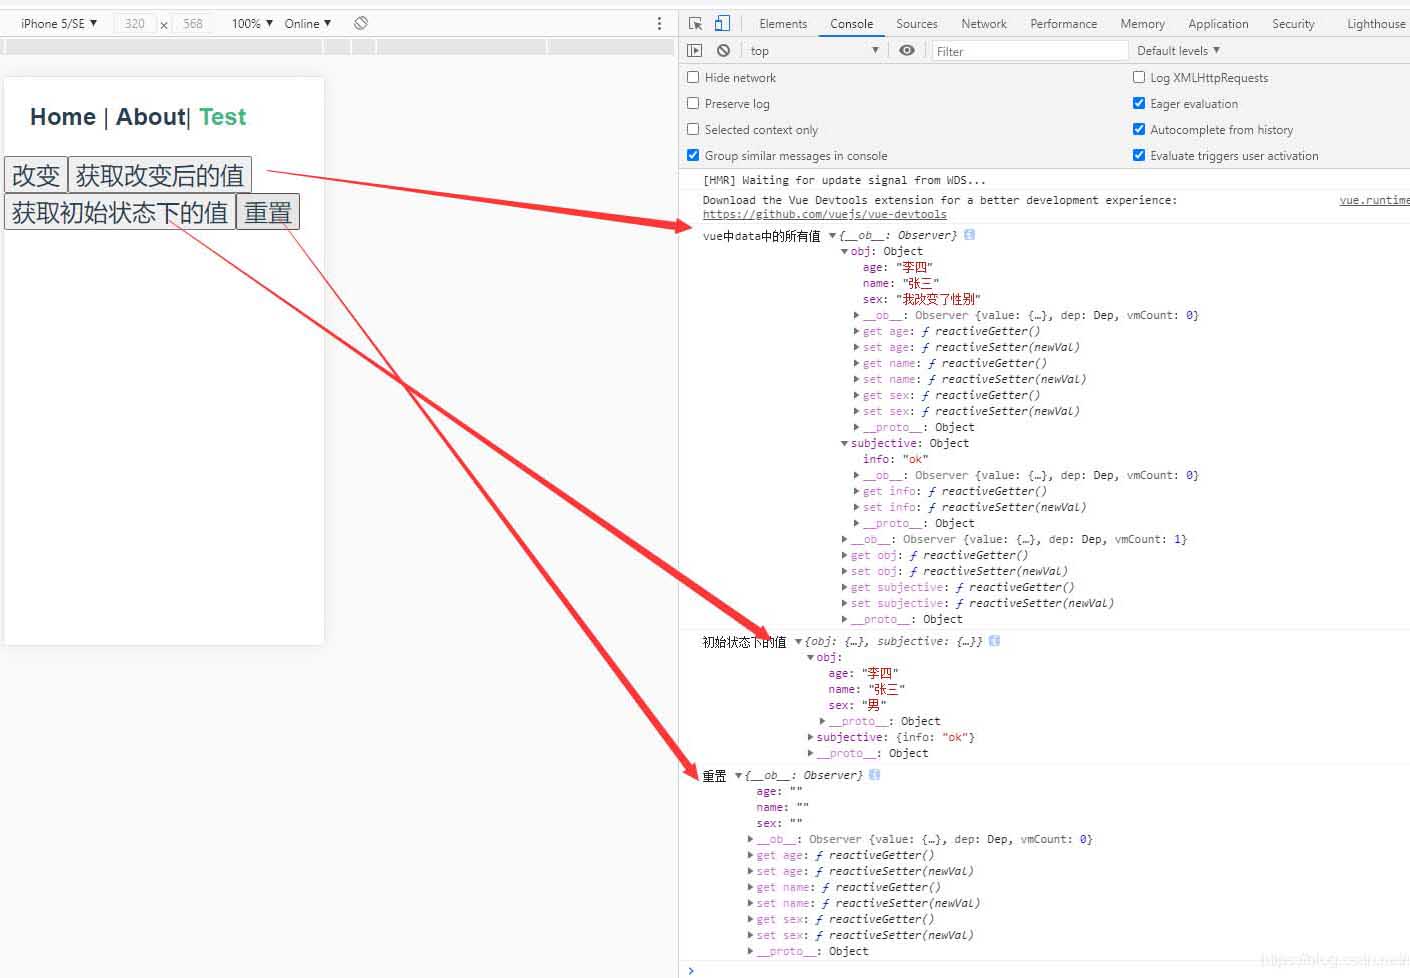Collapse the vue data Observer object

tap(832, 236)
